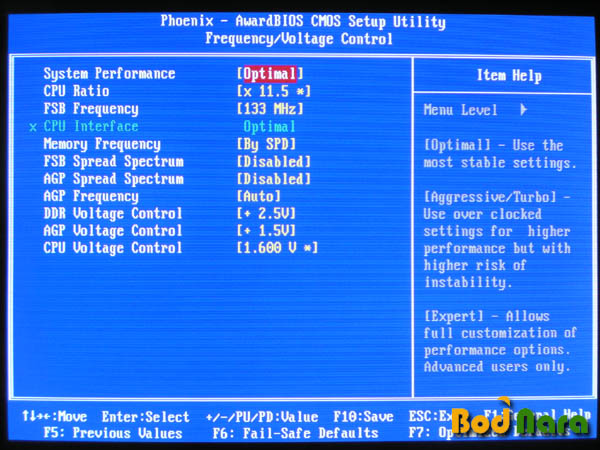Click the Menu Level text
The height and width of the screenshot is (450, 600).
(x=460, y=110)
